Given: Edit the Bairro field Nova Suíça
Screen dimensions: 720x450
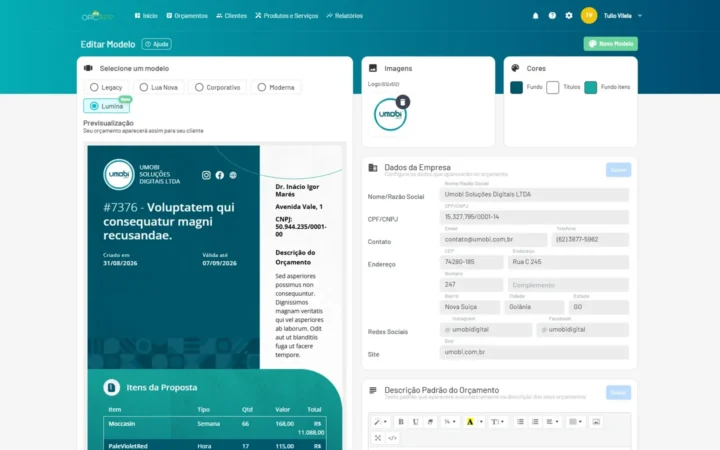Looking at the screenshot, I should [470, 307].
